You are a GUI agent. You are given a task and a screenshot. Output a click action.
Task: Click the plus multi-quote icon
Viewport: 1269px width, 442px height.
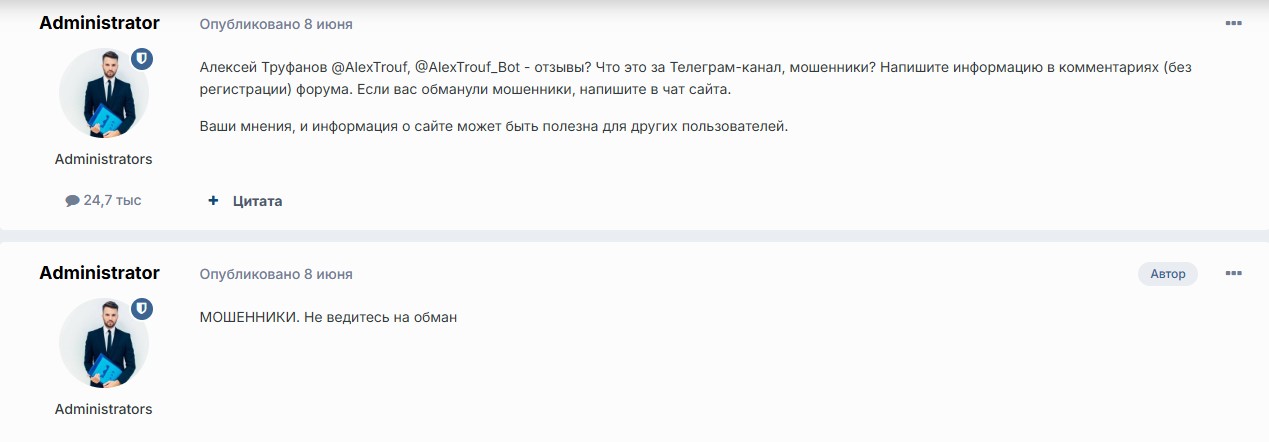213,201
